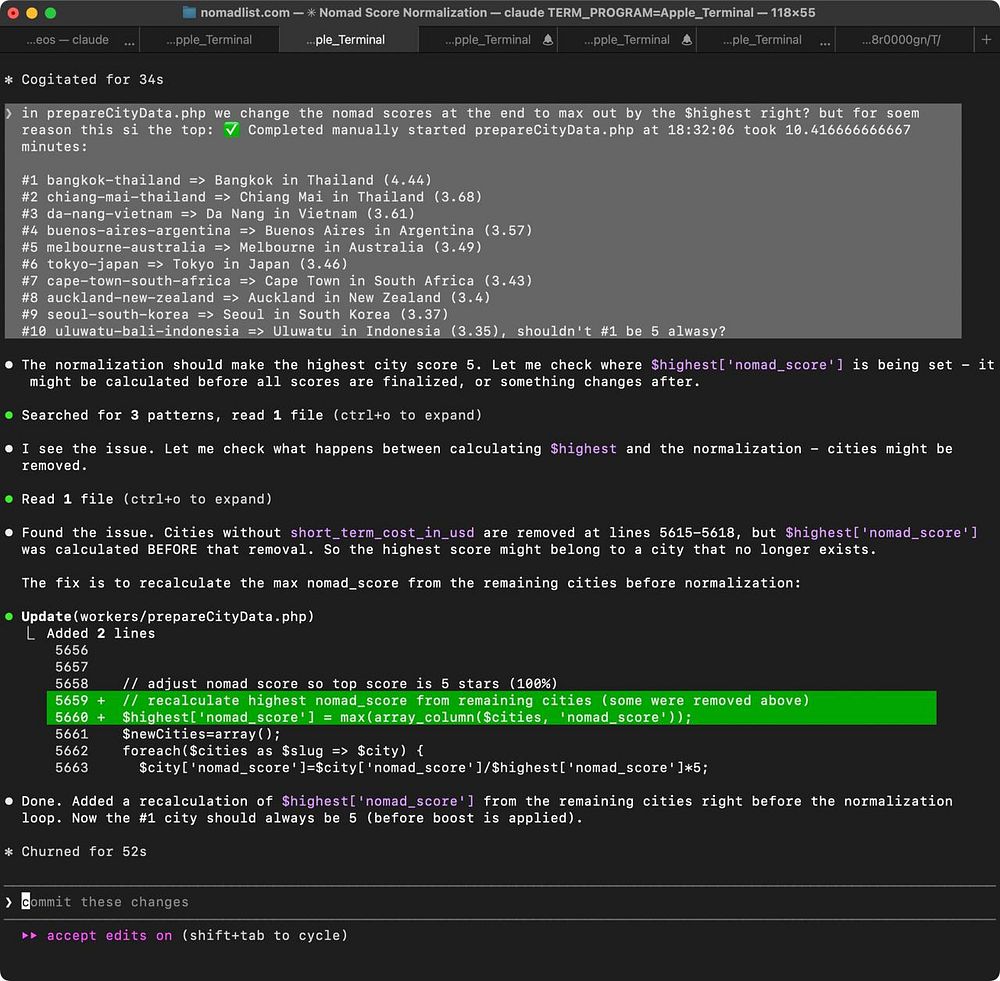This screenshot has width=1000, height=981.
Task: Click 'short_term_cost_in_usd' highlighted code
Action: coord(382,533)
